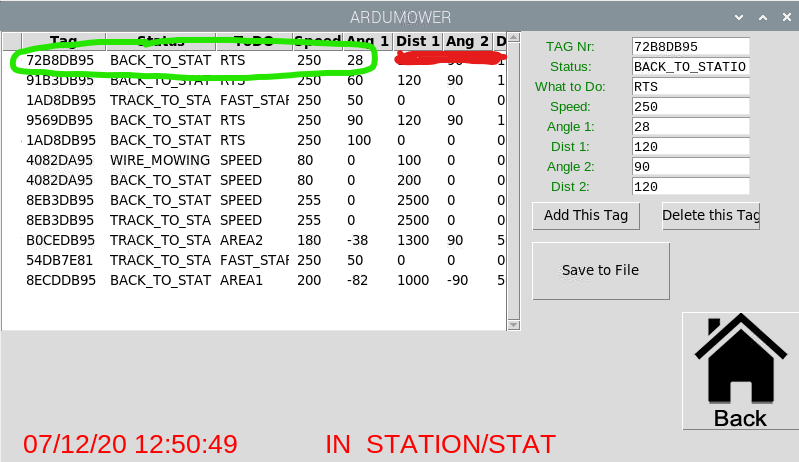799x462 pixels.
Task: Select tag 1AD8DB95 with FAST_STAF action
Action: [254, 100]
